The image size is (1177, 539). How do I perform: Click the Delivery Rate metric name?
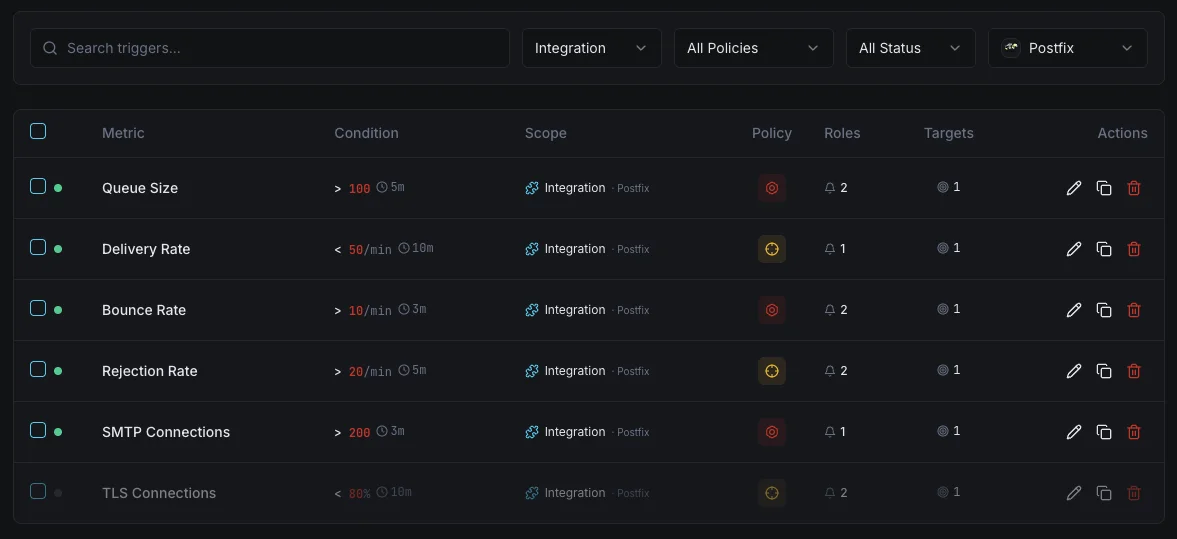pyautogui.click(x=146, y=248)
